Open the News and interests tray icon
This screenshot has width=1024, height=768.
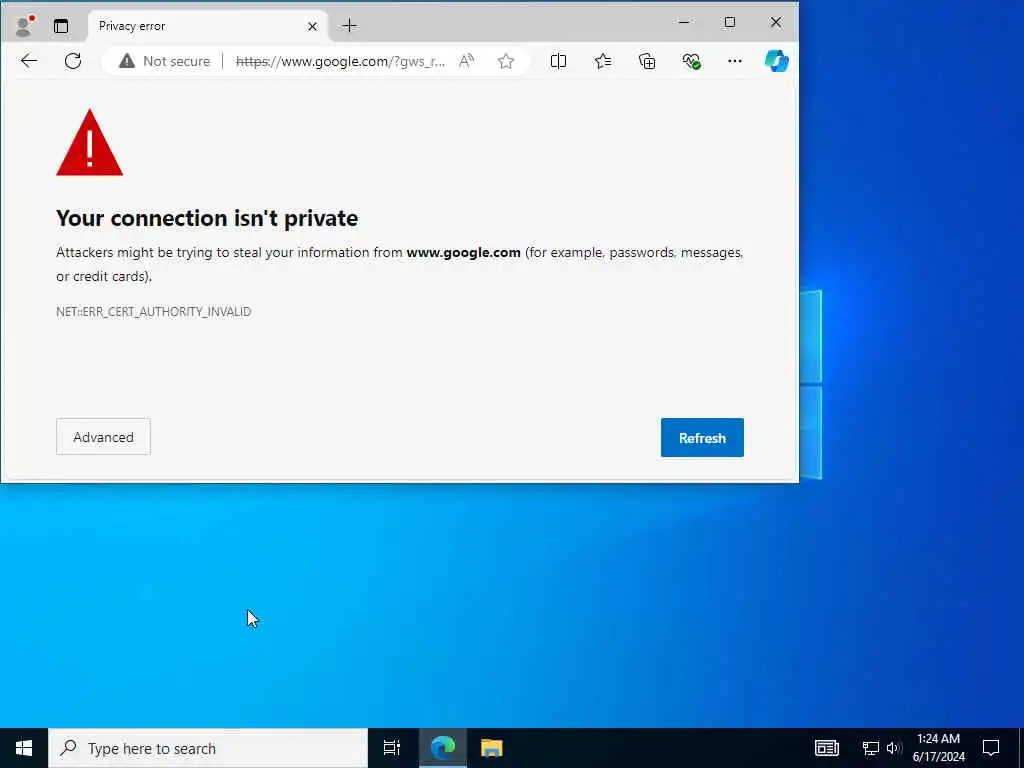(x=827, y=748)
